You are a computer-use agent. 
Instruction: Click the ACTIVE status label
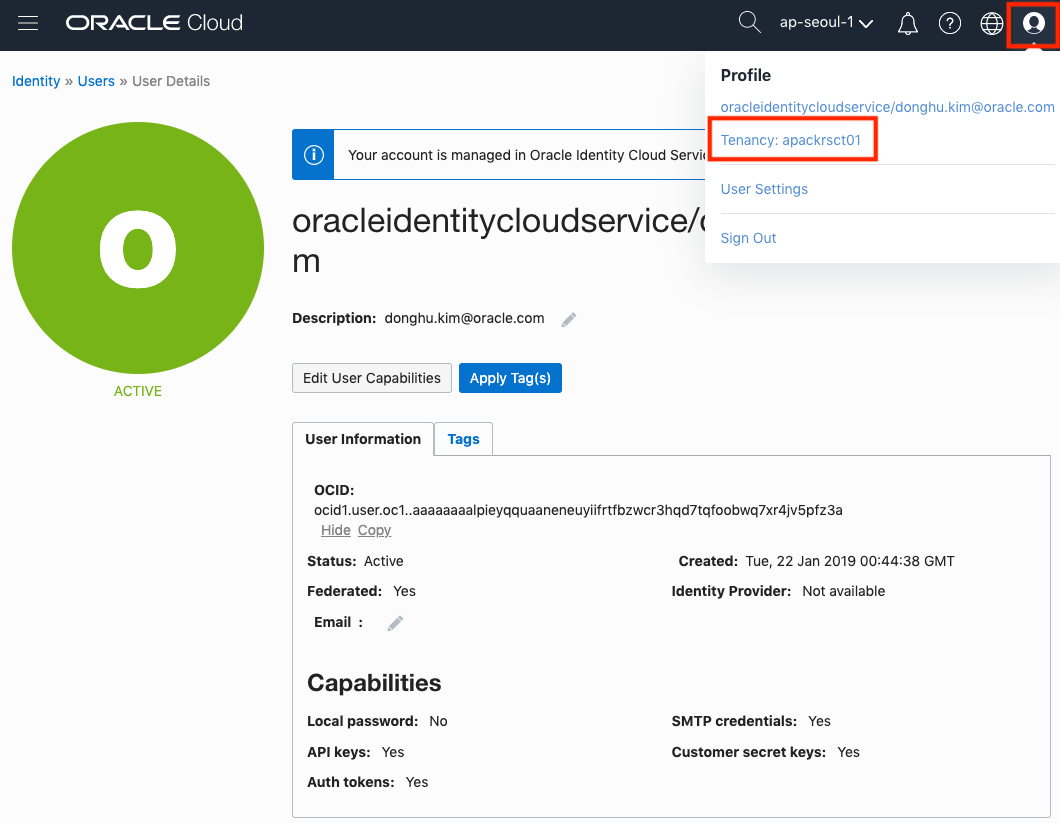pyautogui.click(x=138, y=391)
